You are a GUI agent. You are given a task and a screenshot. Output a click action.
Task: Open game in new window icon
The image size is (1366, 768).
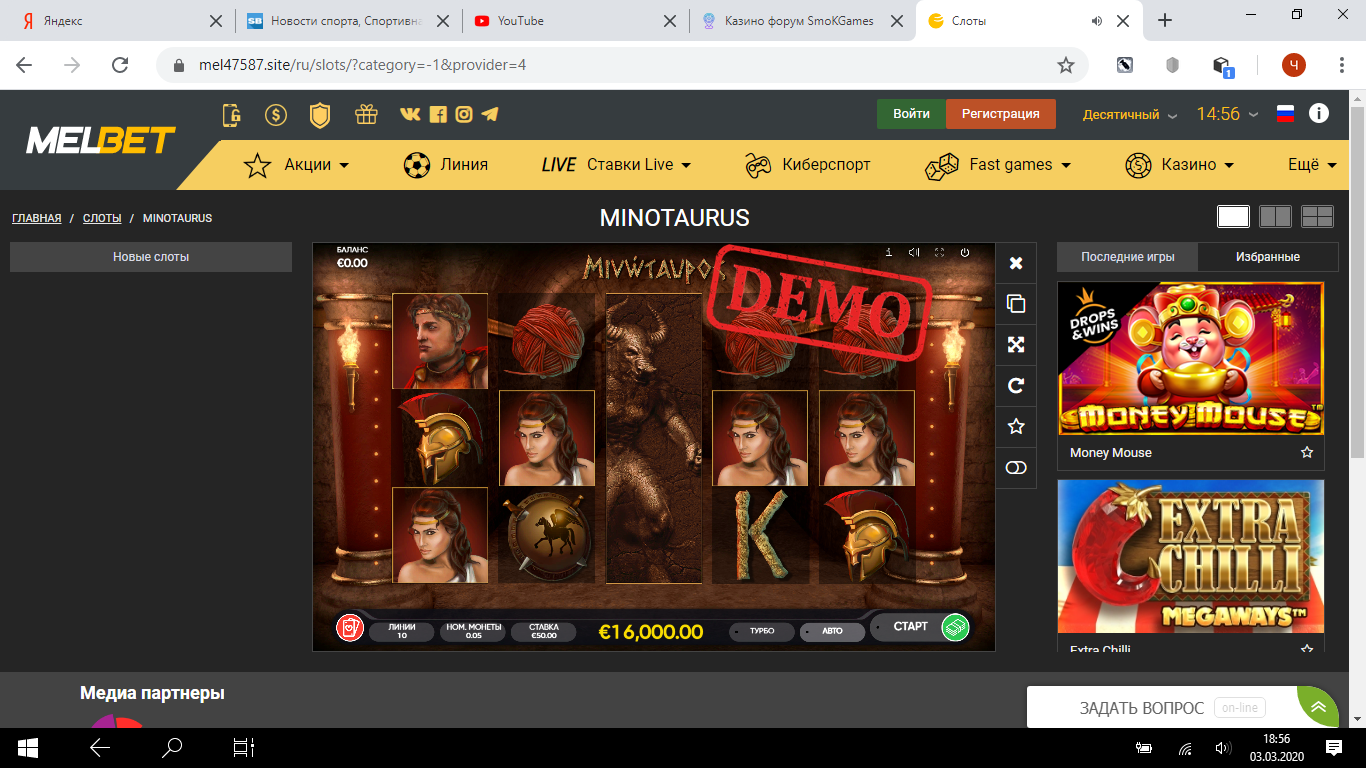tap(1016, 304)
